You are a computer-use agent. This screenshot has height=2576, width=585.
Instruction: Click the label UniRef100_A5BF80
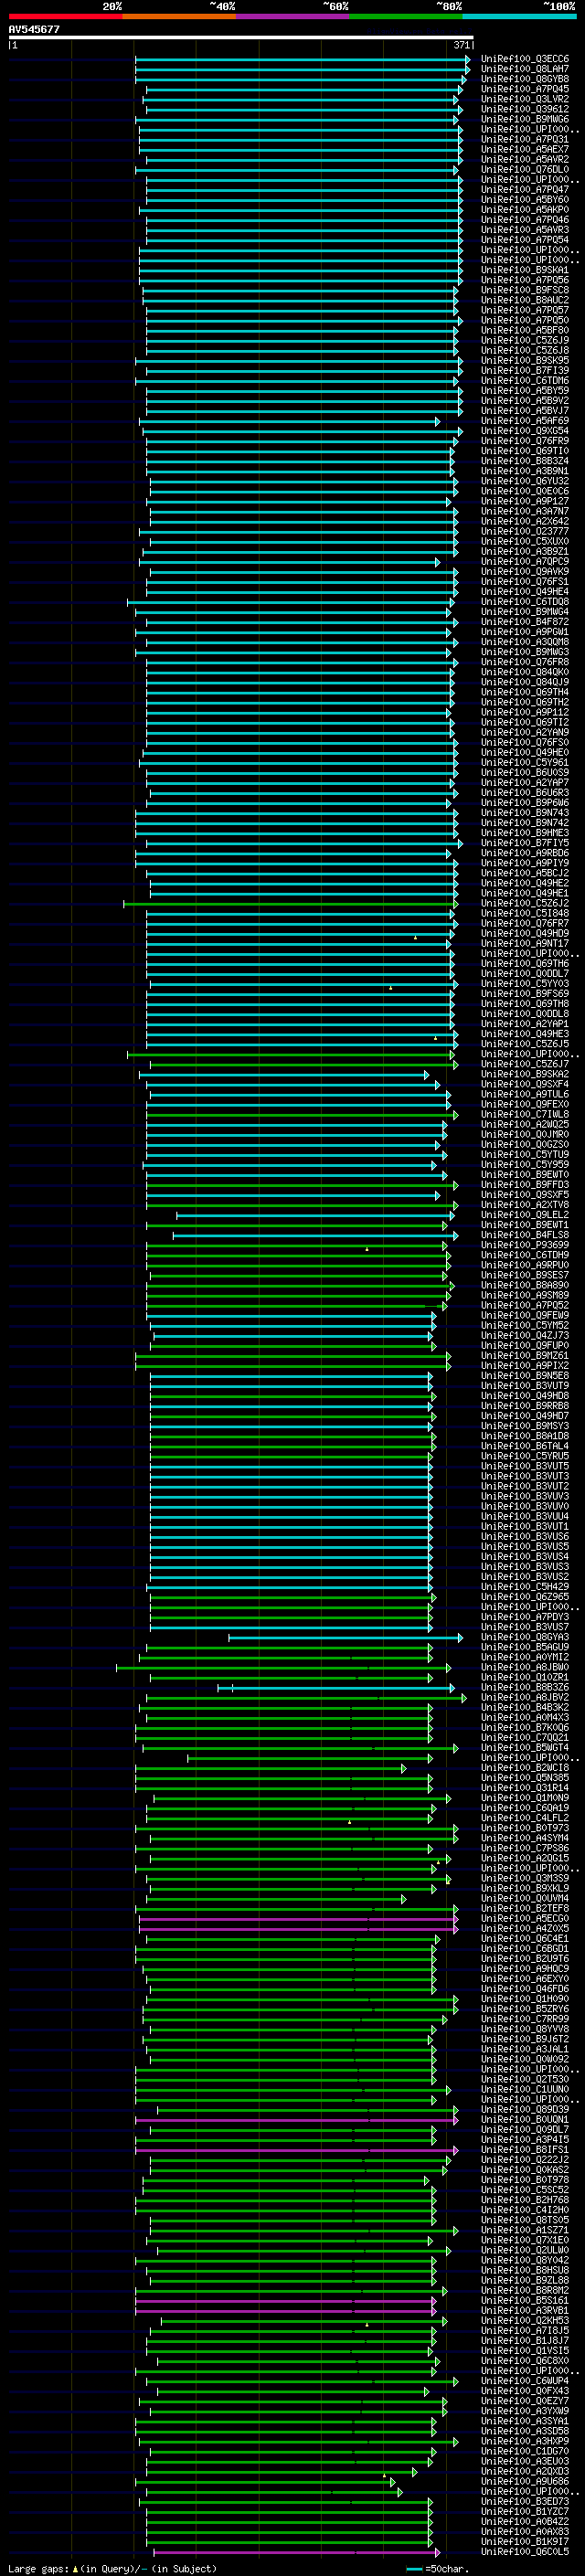525,330
